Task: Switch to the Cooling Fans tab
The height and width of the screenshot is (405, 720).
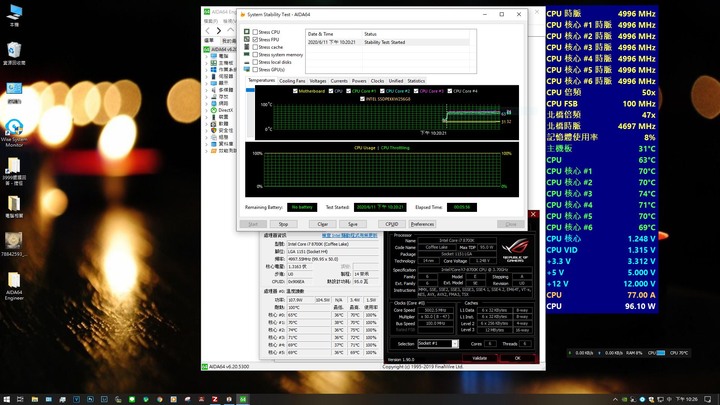Action: (x=292, y=81)
